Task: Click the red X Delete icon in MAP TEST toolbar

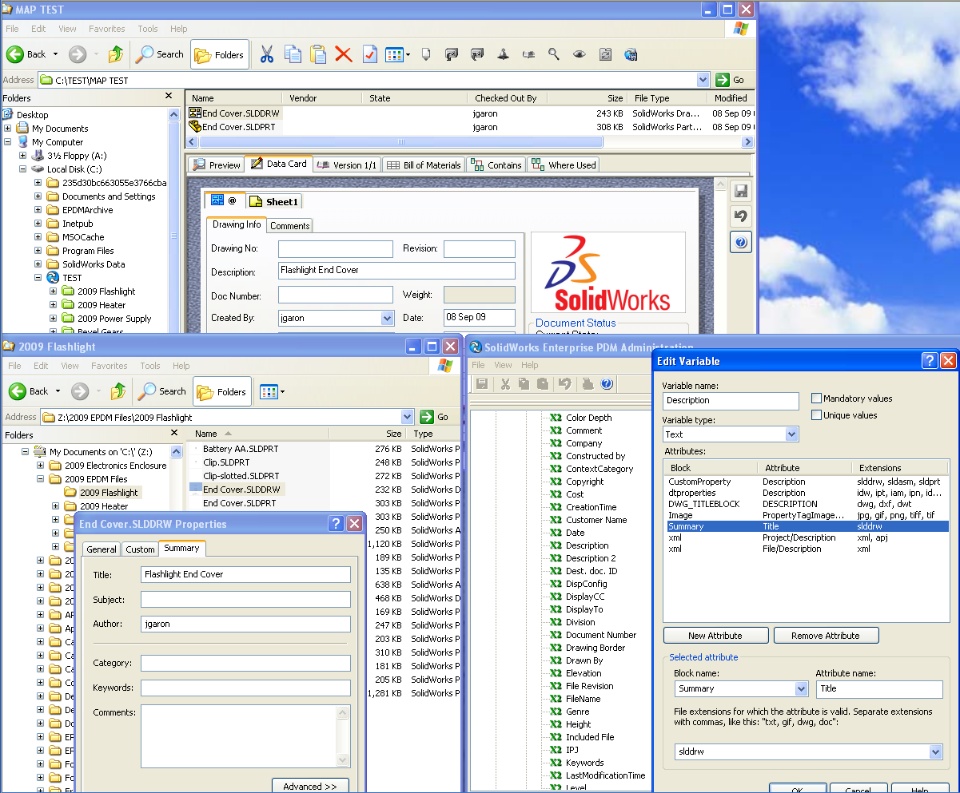Action: 343,54
